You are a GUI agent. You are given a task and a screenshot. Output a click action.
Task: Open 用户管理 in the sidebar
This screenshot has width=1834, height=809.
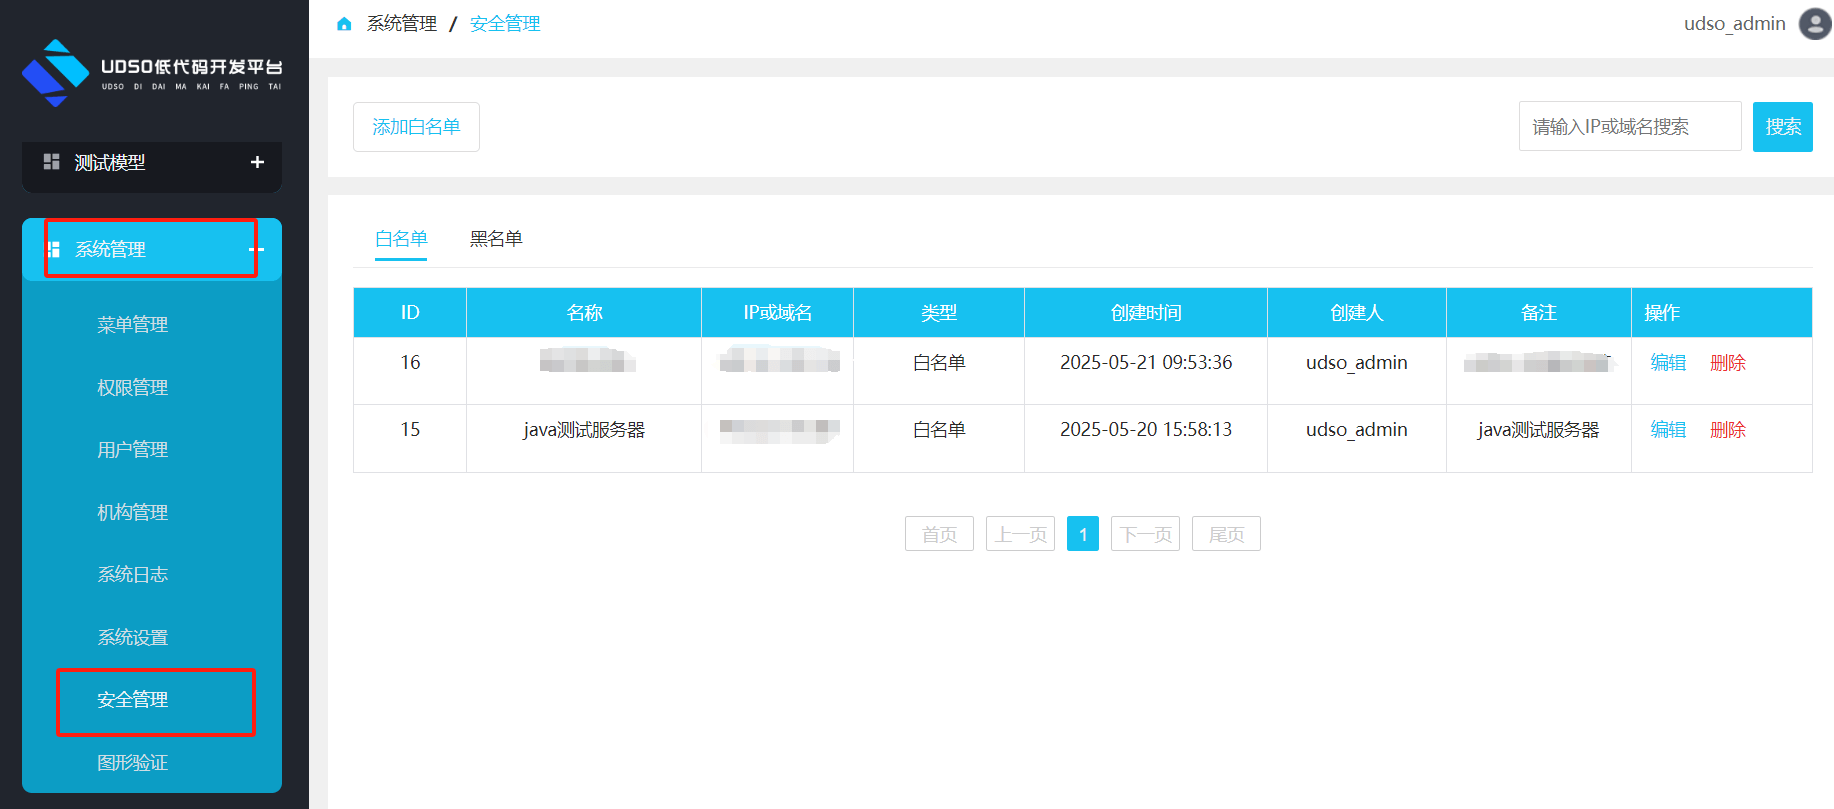(x=132, y=450)
